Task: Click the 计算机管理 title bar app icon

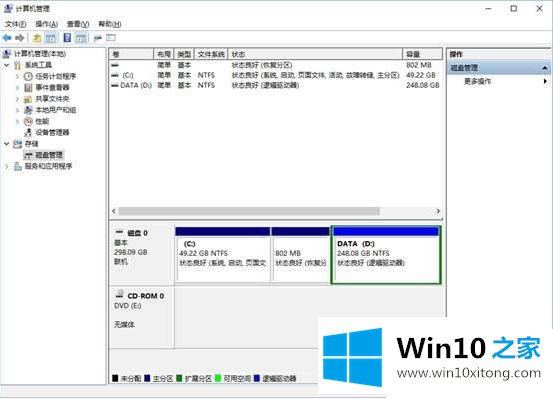Action: tap(8, 8)
